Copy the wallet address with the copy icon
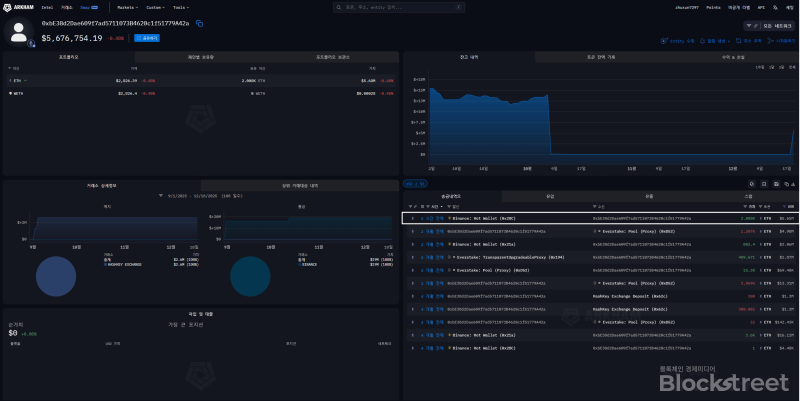This screenshot has width=800, height=401. point(199,23)
